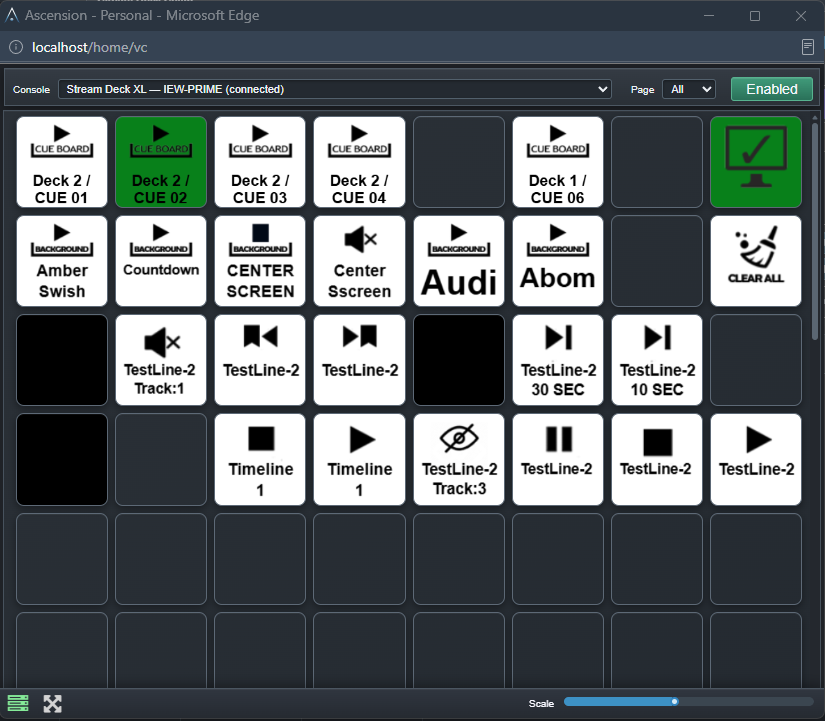Screen dimensions: 825x721
Task: Trigger the Deck 2 / CUE 01 cue board key
Action: click(x=62, y=162)
